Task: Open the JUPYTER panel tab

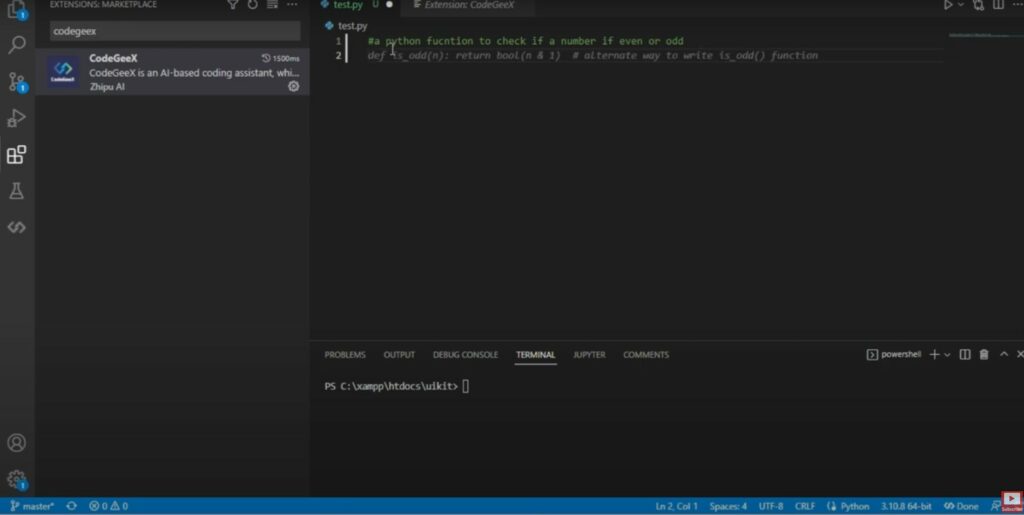Action: (589, 355)
